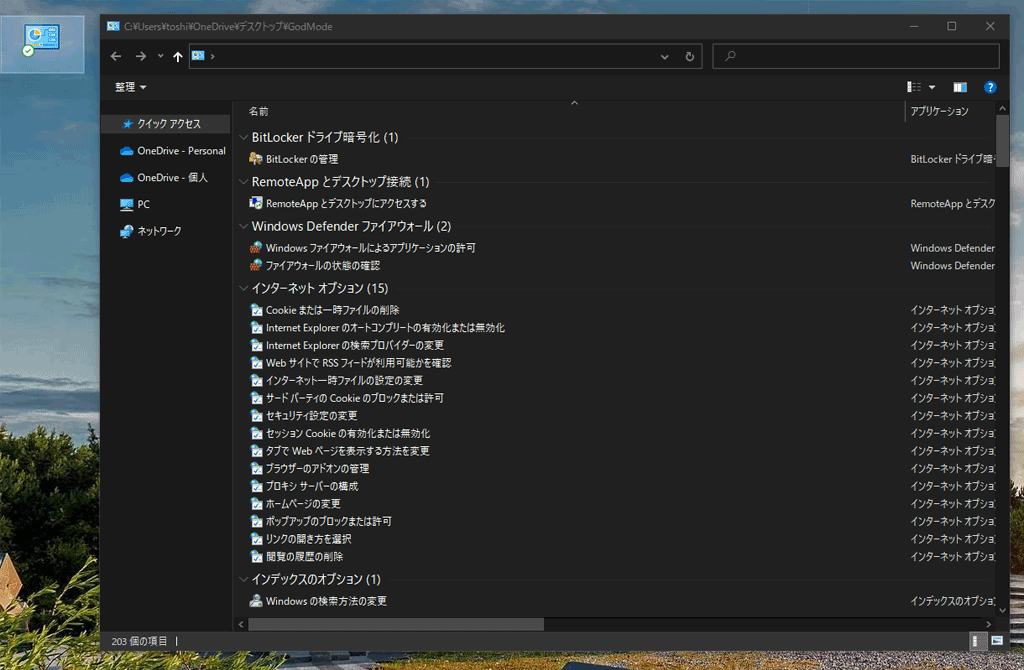
Task: Collapse the インデックスのオプション group
Action: coord(244,579)
